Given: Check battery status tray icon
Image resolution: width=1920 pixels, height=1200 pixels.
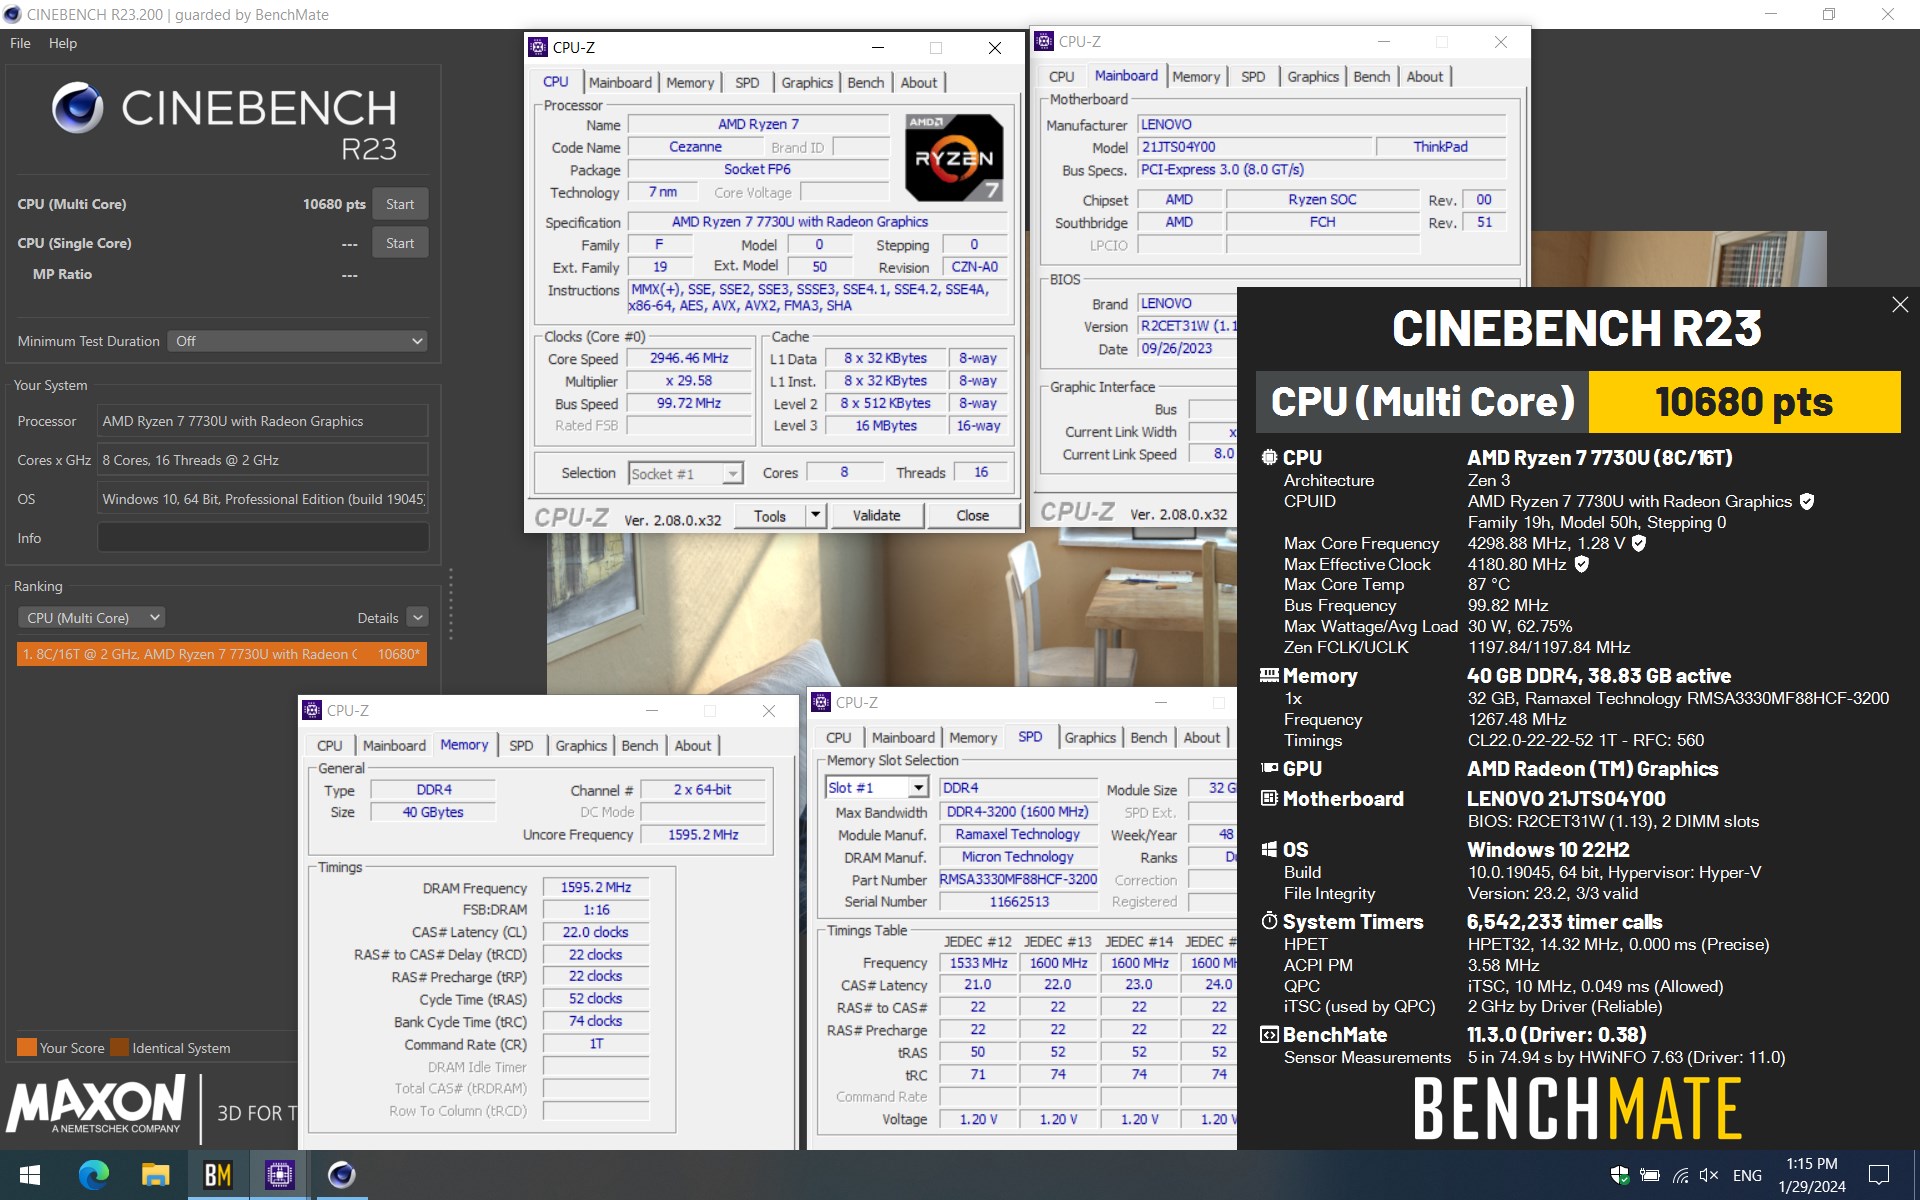Looking at the screenshot, I should 1650,1175.
